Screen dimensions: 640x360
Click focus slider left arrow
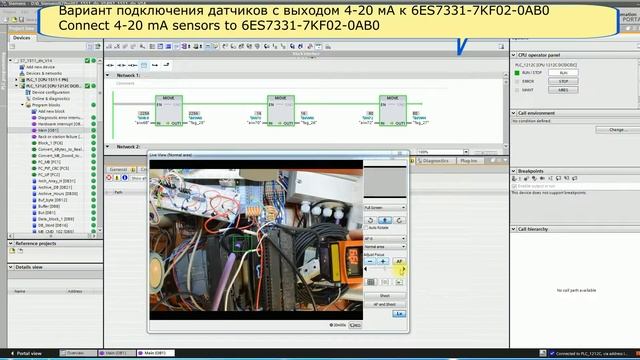pos(366,269)
